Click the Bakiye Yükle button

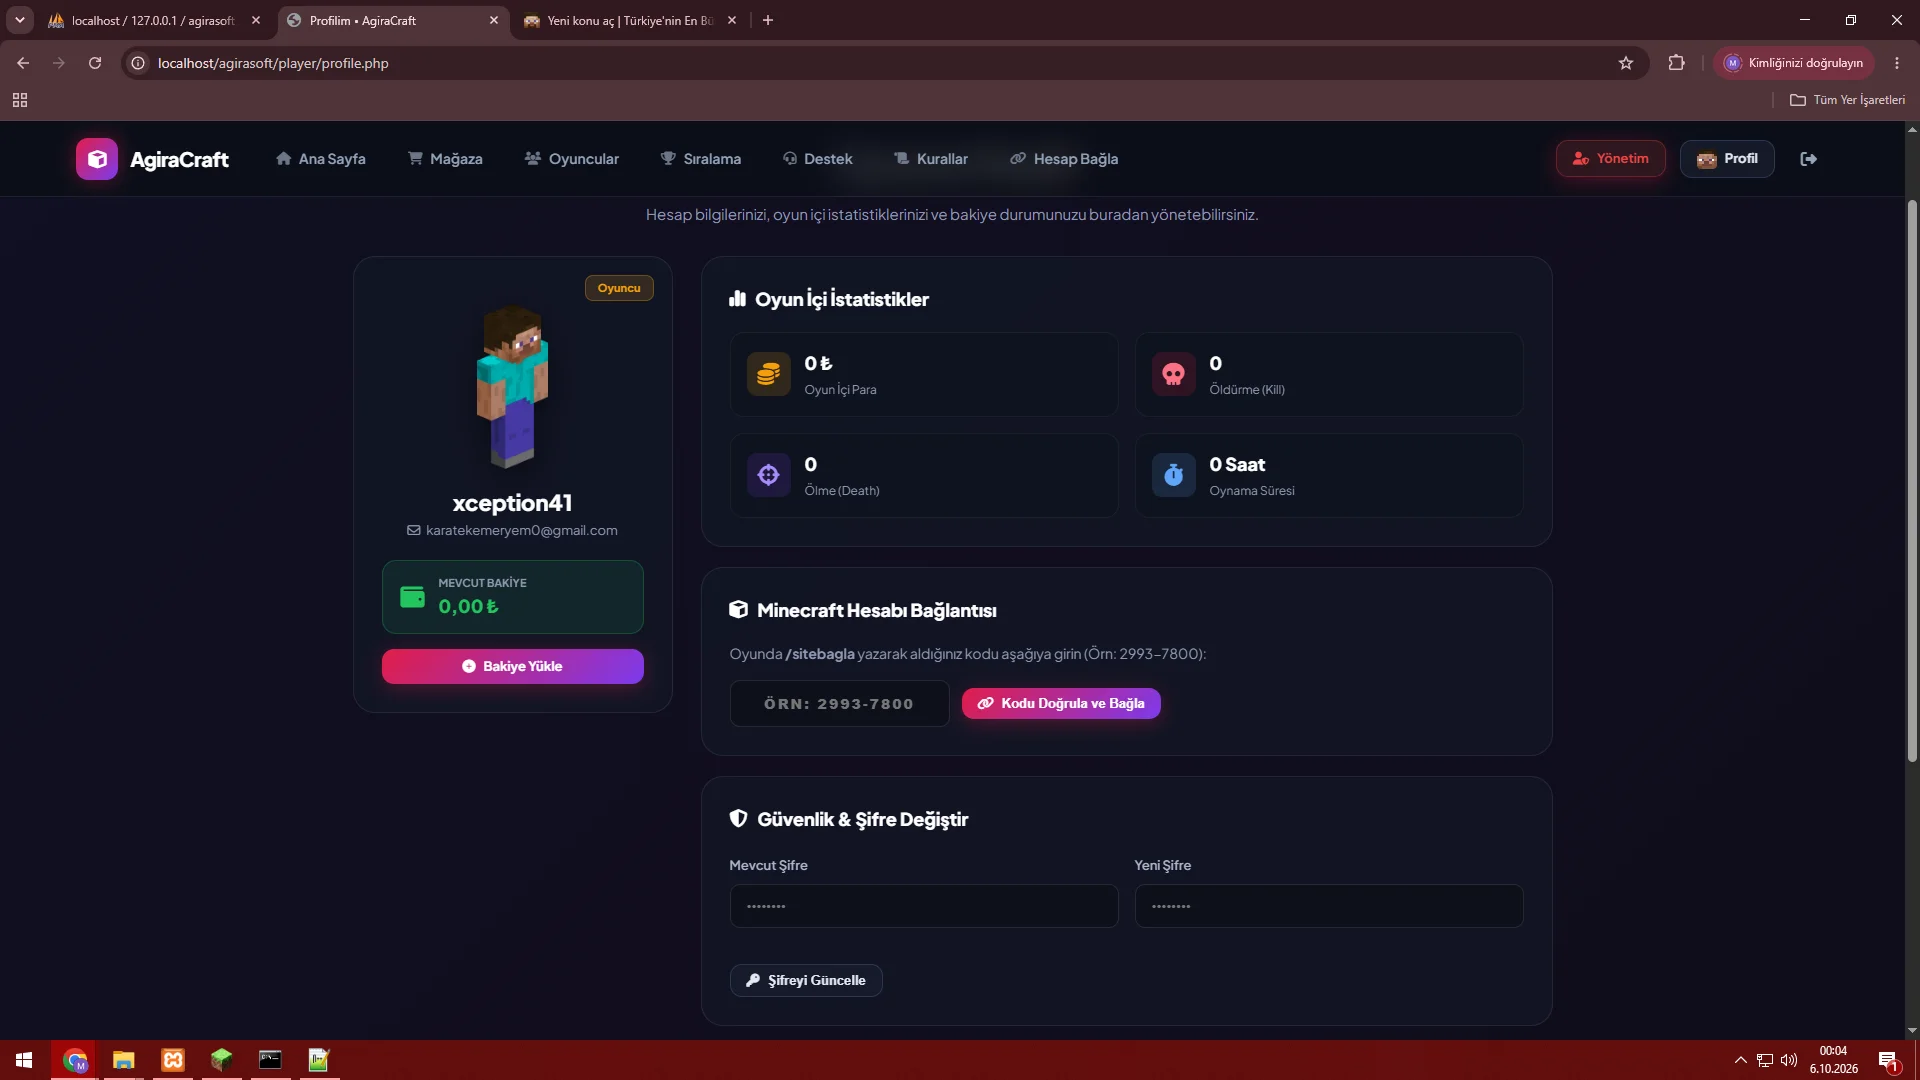click(x=512, y=666)
